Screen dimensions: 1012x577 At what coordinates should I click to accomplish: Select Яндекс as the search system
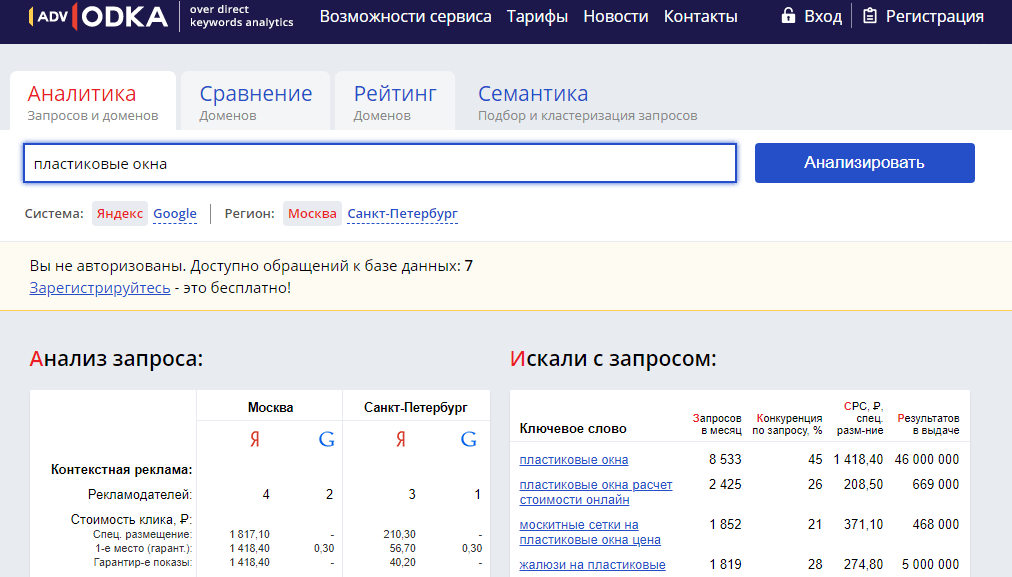pyautogui.click(x=120, y=213)
